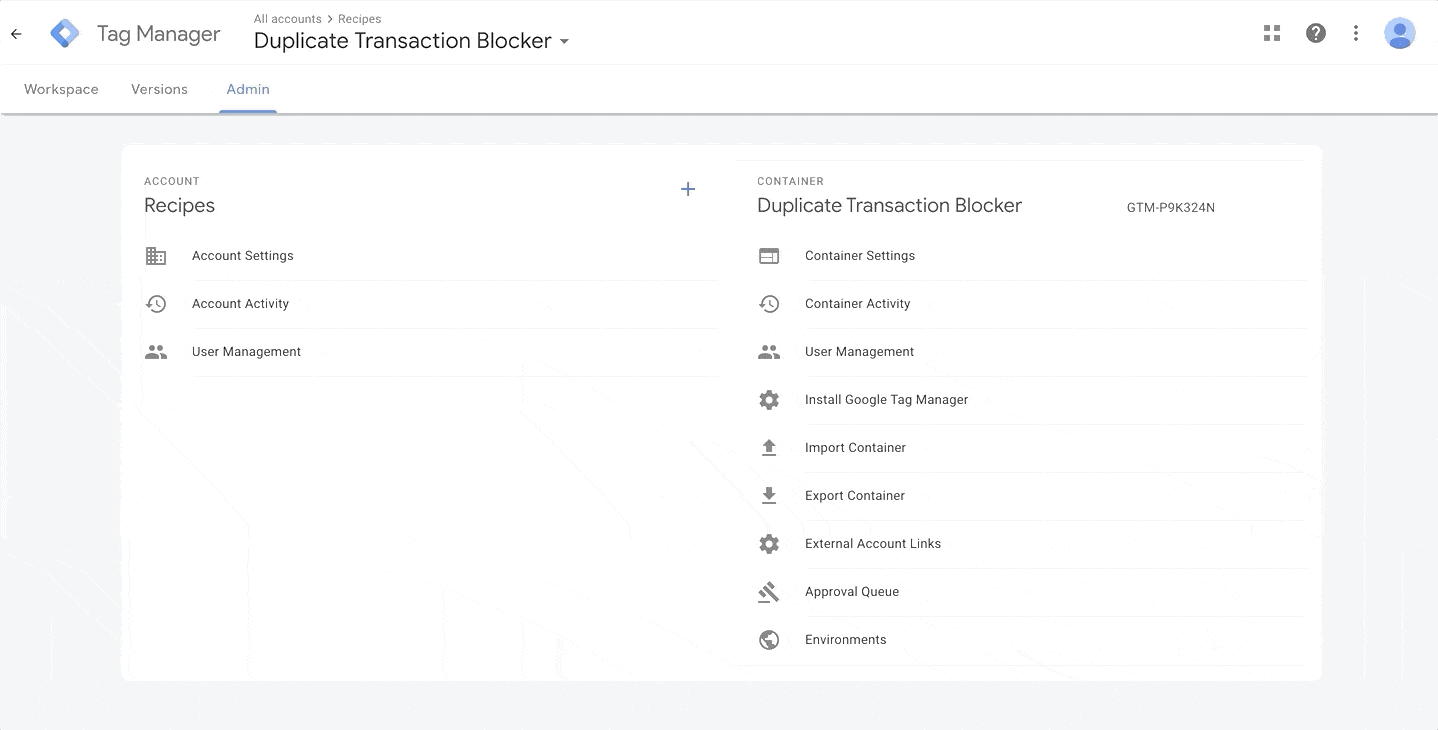Image resolution: width=1438 pixels, height=730 pixels.
Task: Click the Recipes breadcrumb link
Action: pyautogui.click(x=360, y=19)
